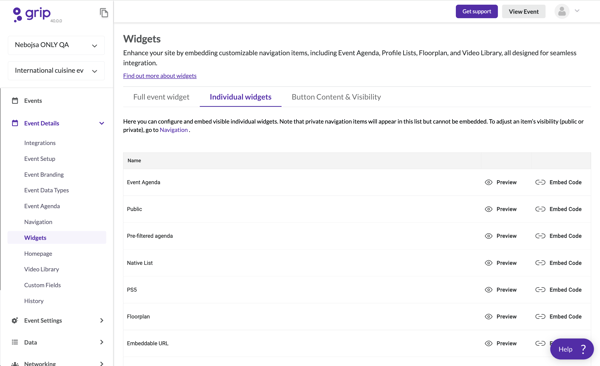Go to Custom Fields in sidebar
Image resolution: width=600 pixels, height=366 pixels.
(x=42, y=285)
